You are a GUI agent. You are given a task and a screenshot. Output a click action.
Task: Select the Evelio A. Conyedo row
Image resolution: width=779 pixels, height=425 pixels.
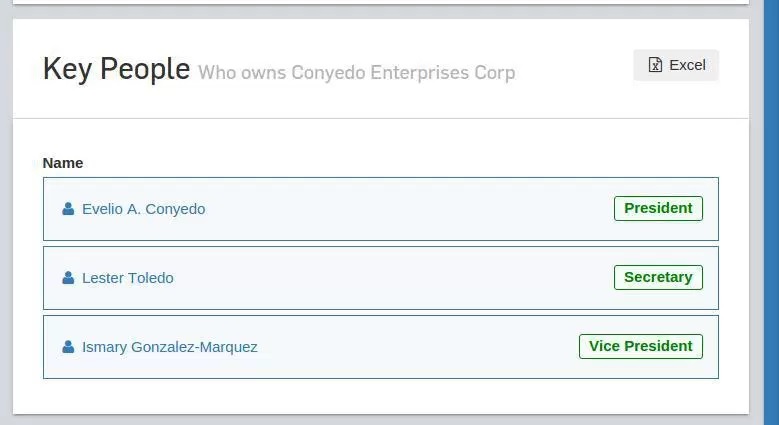[381, 209]
